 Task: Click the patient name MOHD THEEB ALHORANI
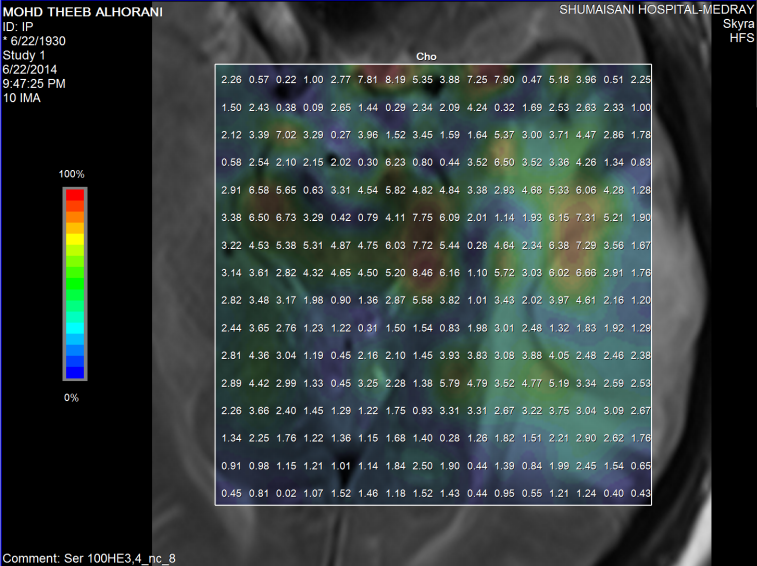coord(75,9)
